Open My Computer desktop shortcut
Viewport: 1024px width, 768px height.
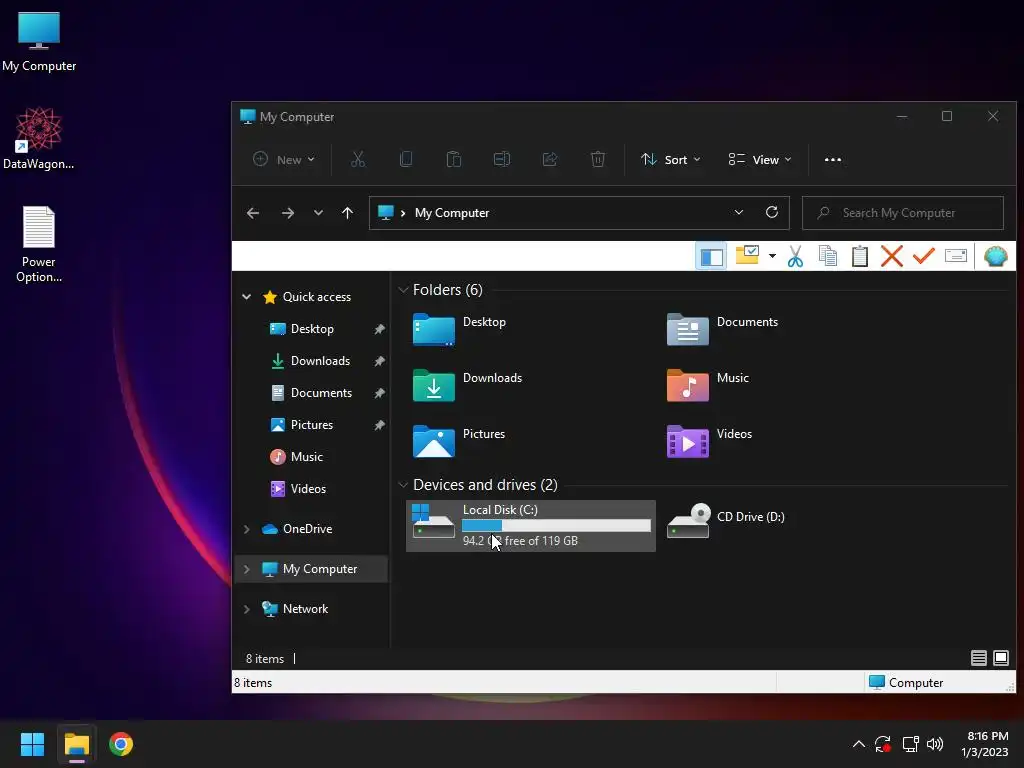(x=39, y=42)
